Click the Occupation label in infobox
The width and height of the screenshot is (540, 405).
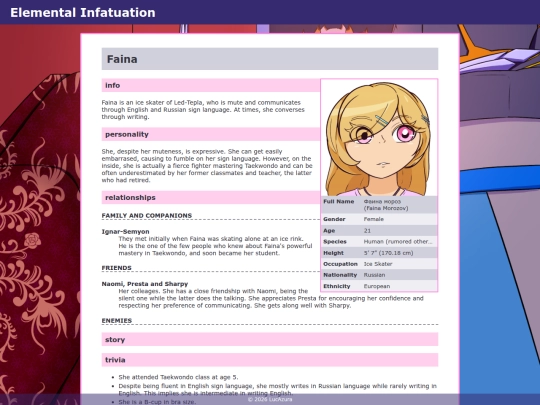(x=340, y=264)
